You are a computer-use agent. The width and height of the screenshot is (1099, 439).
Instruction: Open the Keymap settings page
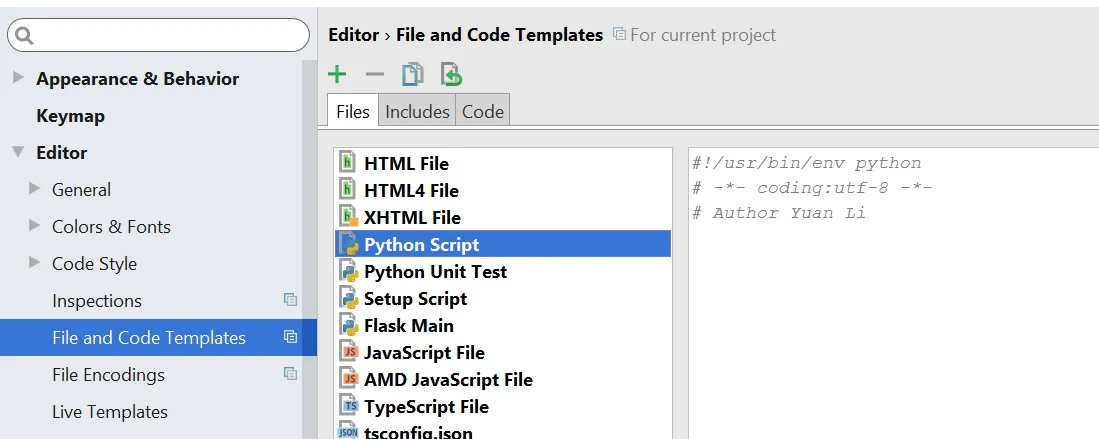pos(70,116)
